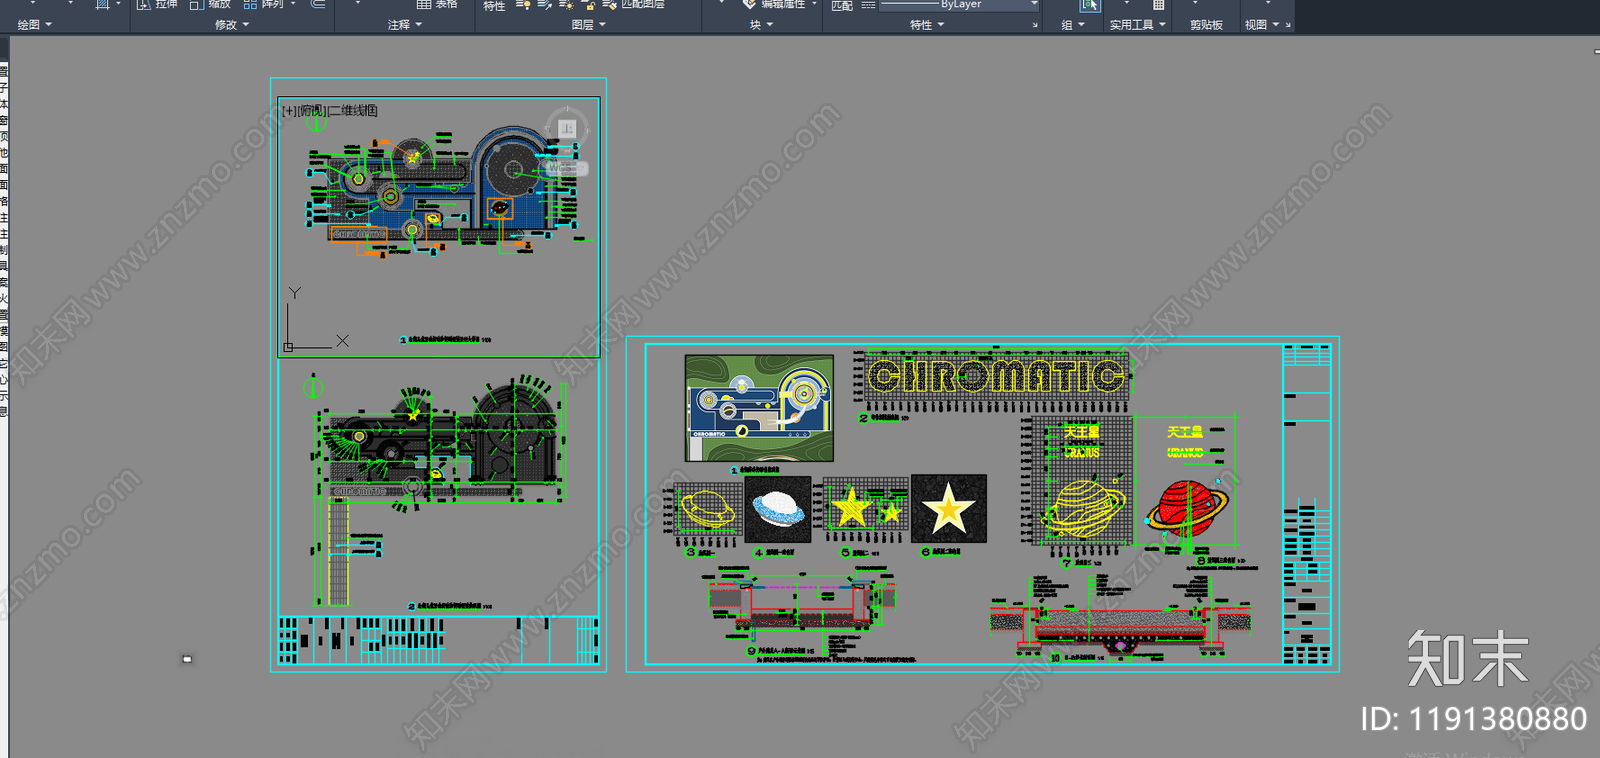Open the arrow beside 编辑属性
The height and width of the screenshot is (758, 1600).
(814, 4)
